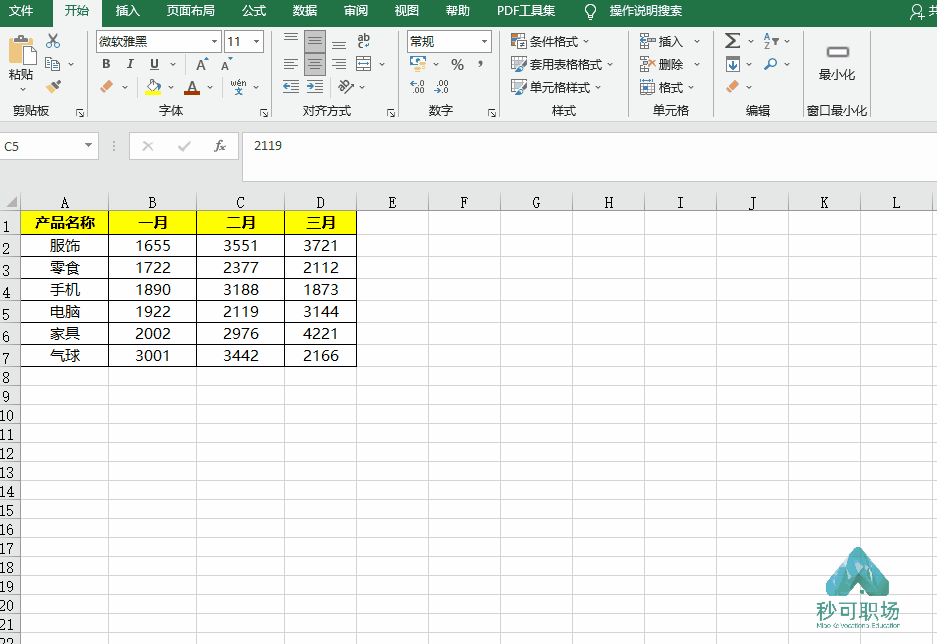Click 删除 in the cells group
The image size is (937, 644).
tap(662, 64)
